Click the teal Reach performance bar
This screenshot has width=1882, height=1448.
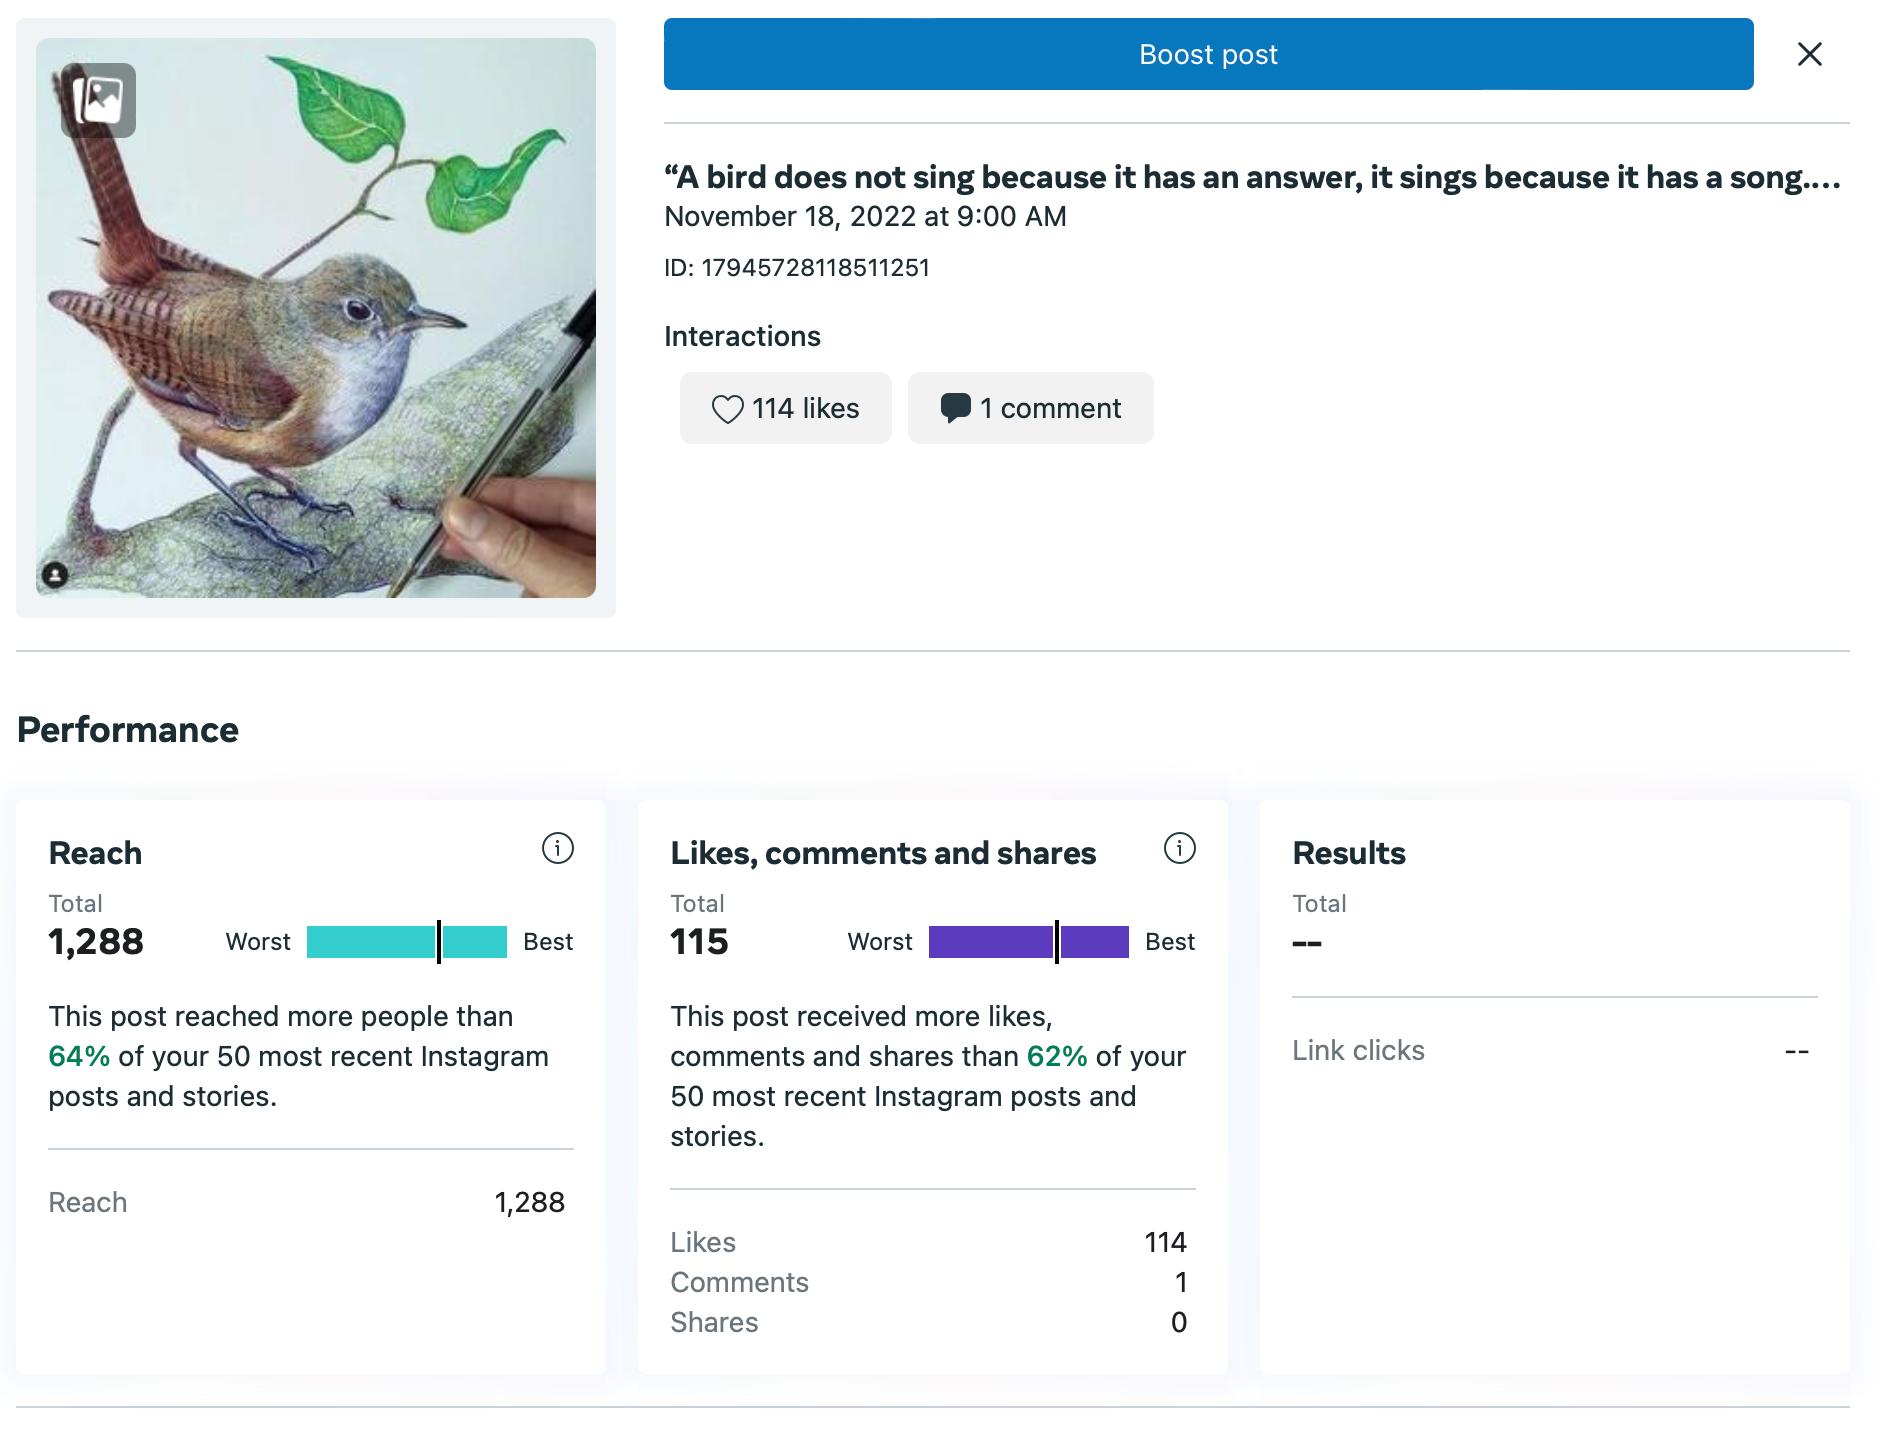click(406, 942)
